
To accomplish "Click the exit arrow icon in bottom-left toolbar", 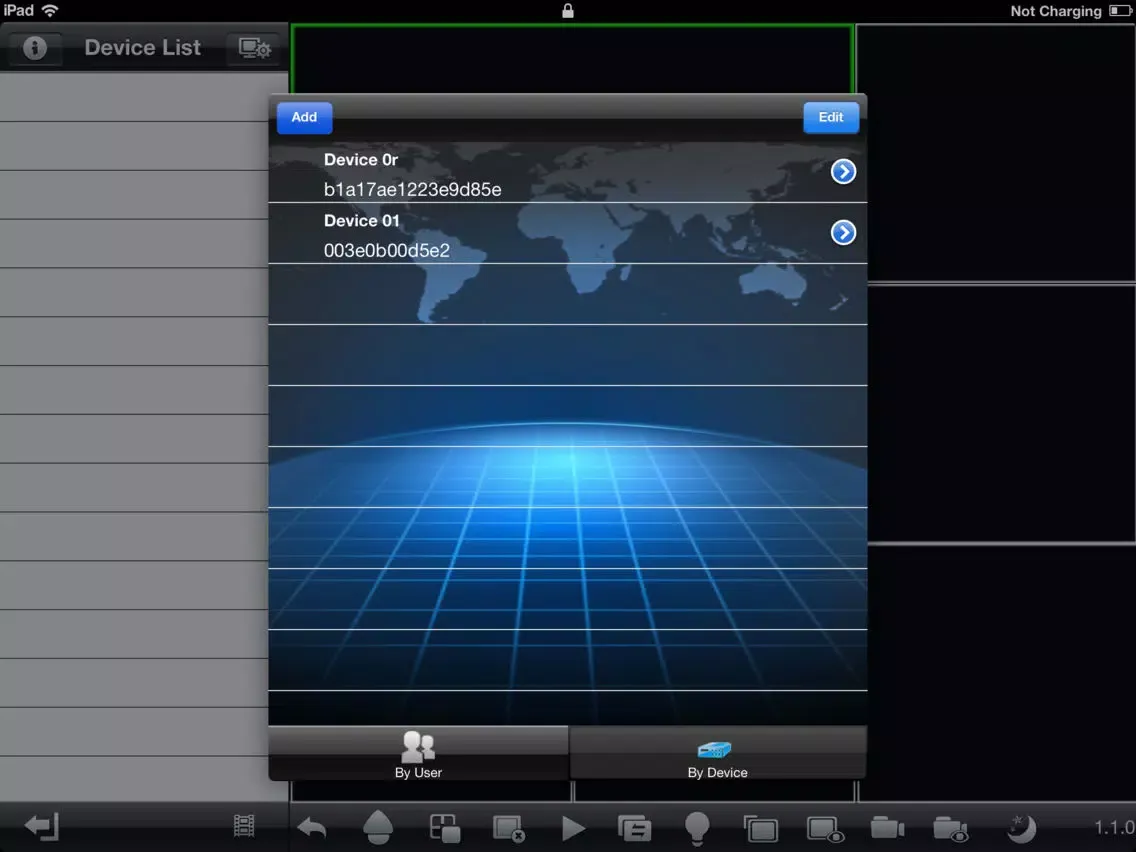I will tap(41, 827).
